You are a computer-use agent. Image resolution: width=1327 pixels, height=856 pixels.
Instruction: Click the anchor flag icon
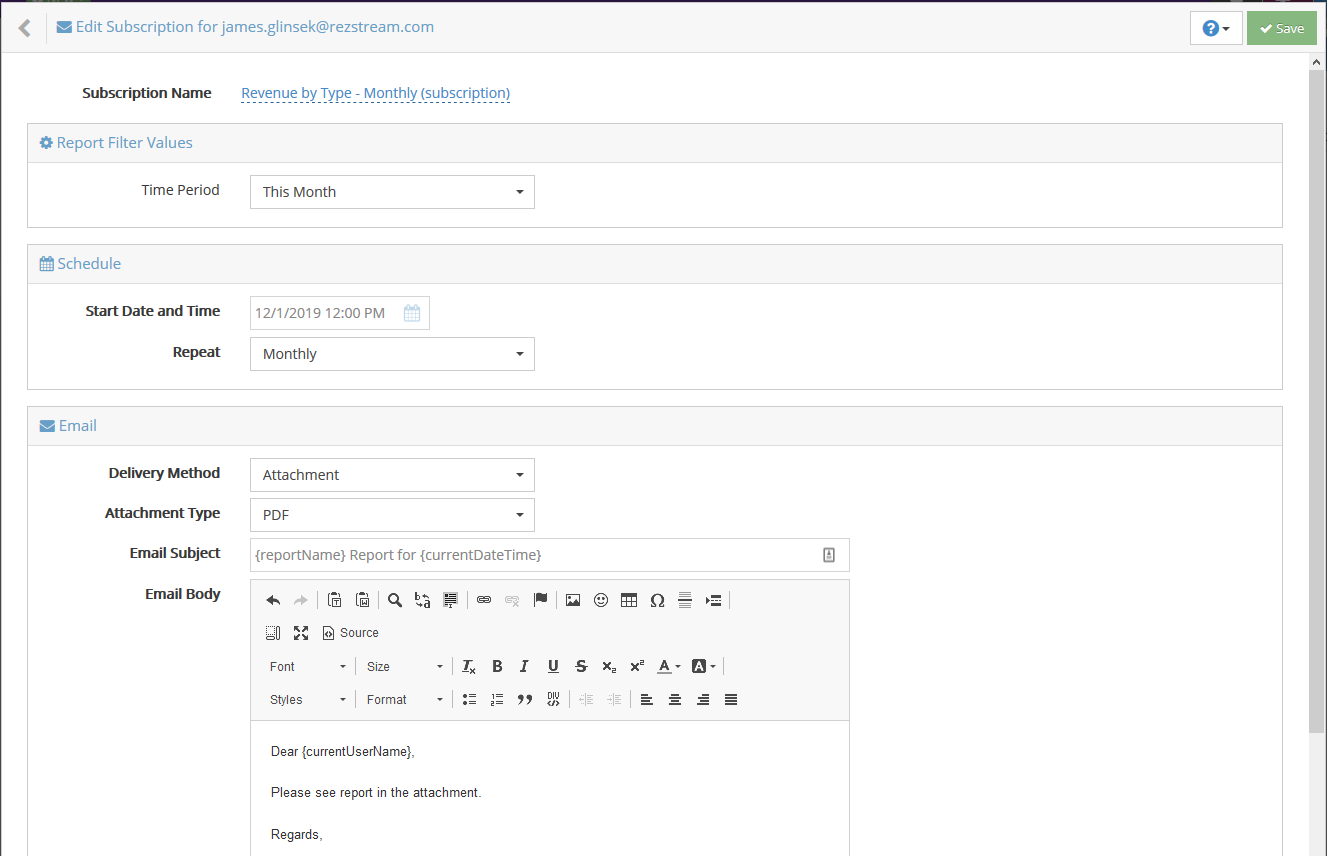click(540, 600)
